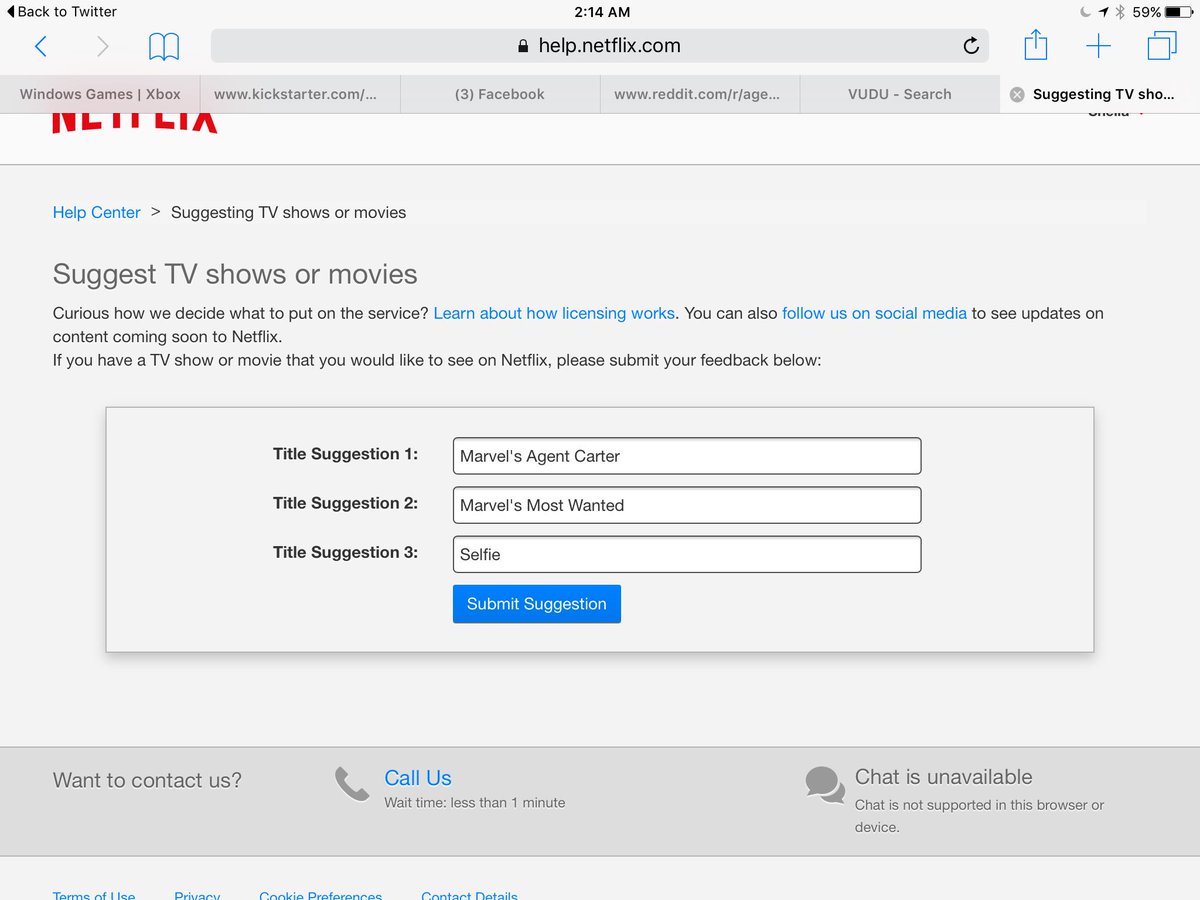Open the (3) Facebook tab
This screenshot has height=900, width=1200.
(x=500, y=94)
